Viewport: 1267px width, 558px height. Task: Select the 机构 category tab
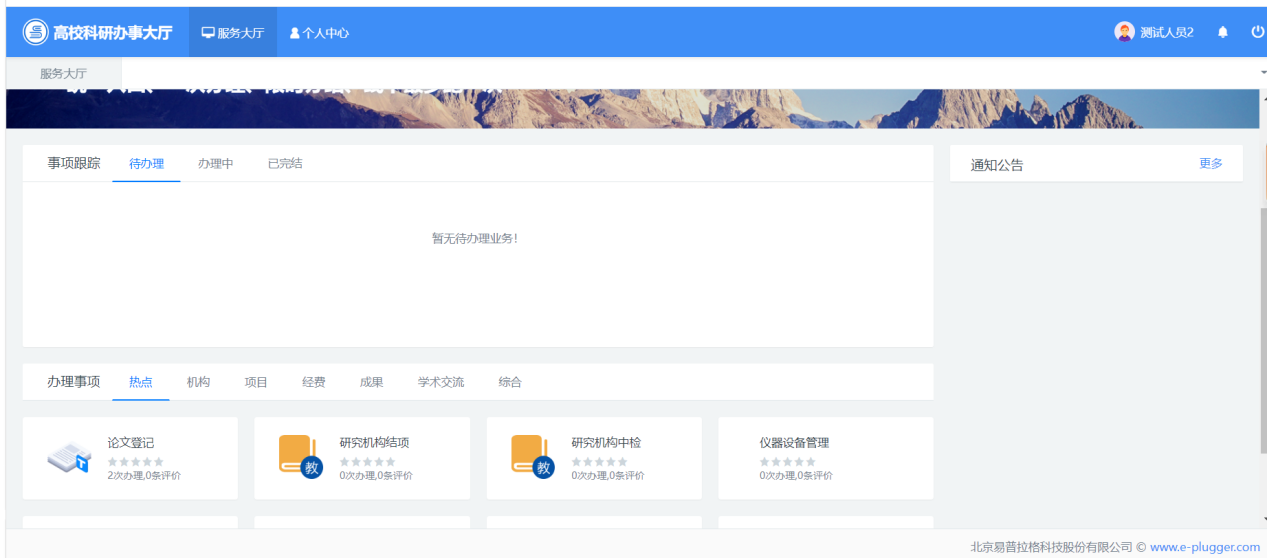click(x=198, y=382)
